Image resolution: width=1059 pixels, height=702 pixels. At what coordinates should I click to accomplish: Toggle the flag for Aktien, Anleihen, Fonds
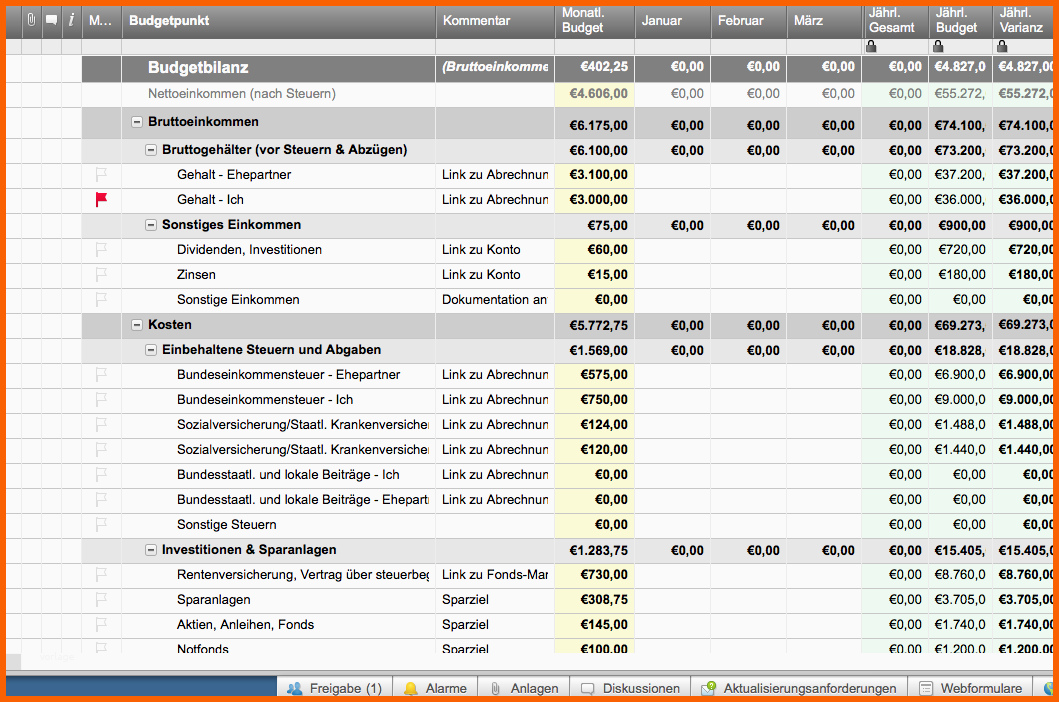tap(101, 625)
